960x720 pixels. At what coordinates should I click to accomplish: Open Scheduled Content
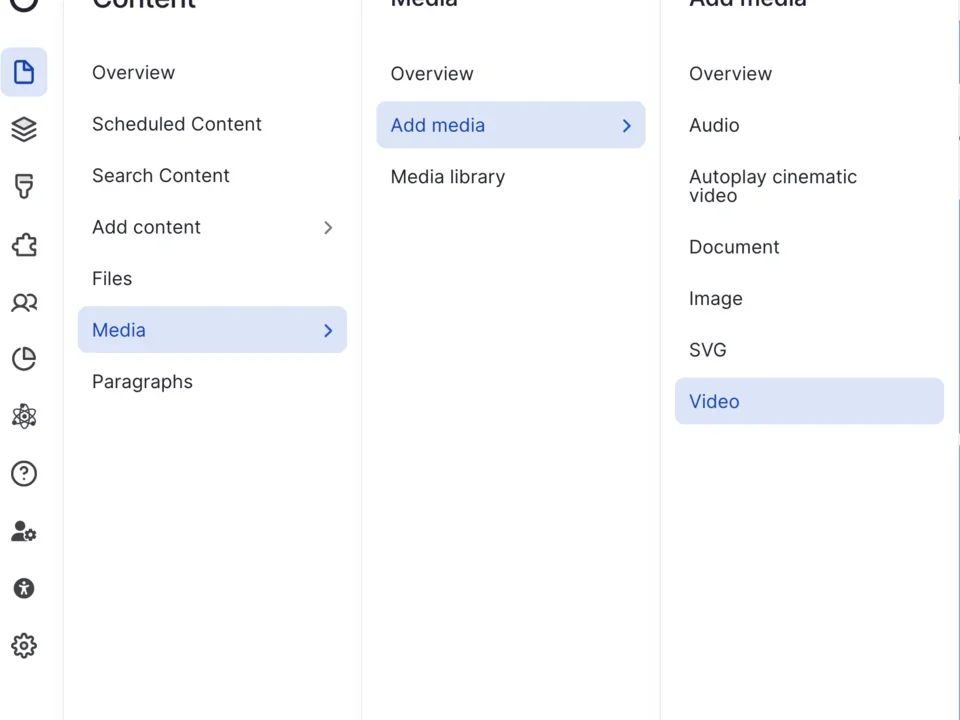pos(176,124)
